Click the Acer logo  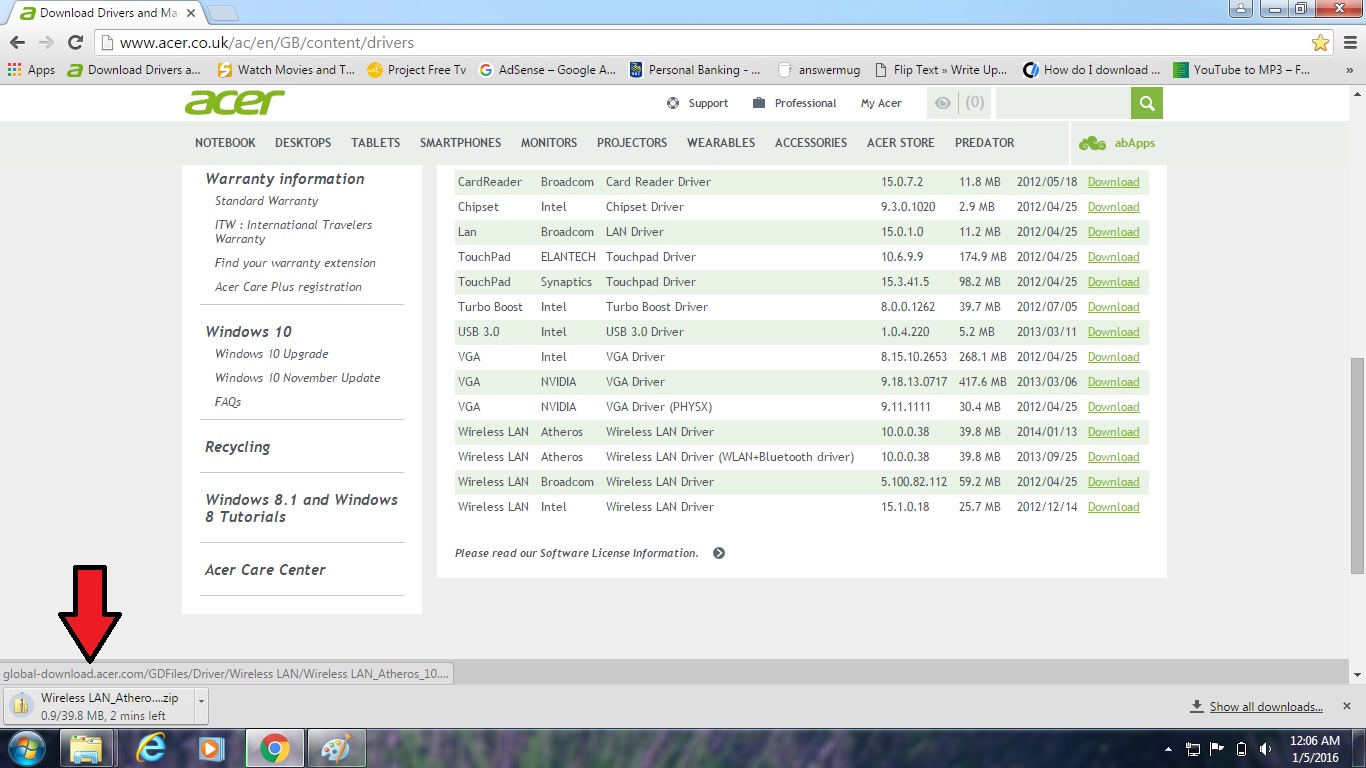tap(235, 102)
